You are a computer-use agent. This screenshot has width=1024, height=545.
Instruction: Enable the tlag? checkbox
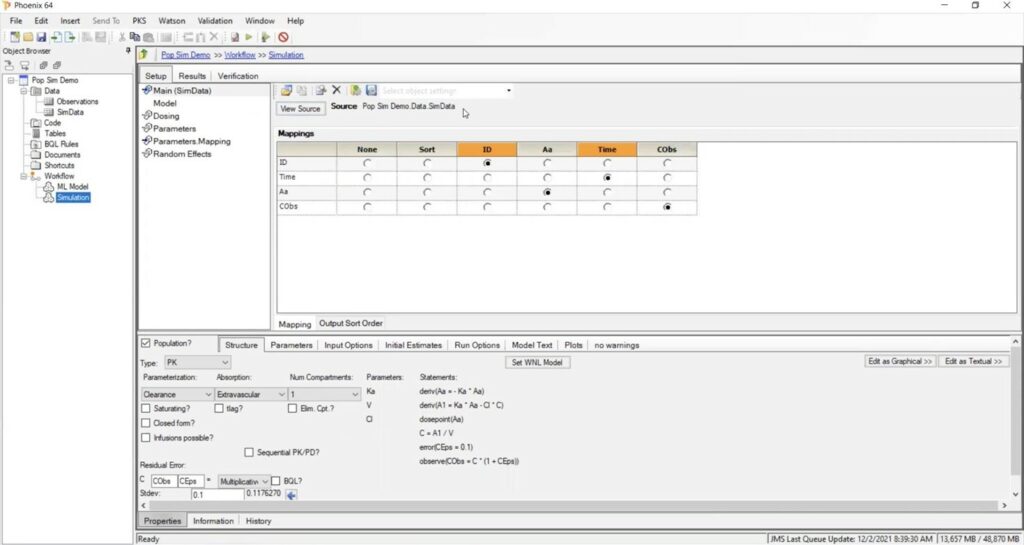[x=219, y=409]
